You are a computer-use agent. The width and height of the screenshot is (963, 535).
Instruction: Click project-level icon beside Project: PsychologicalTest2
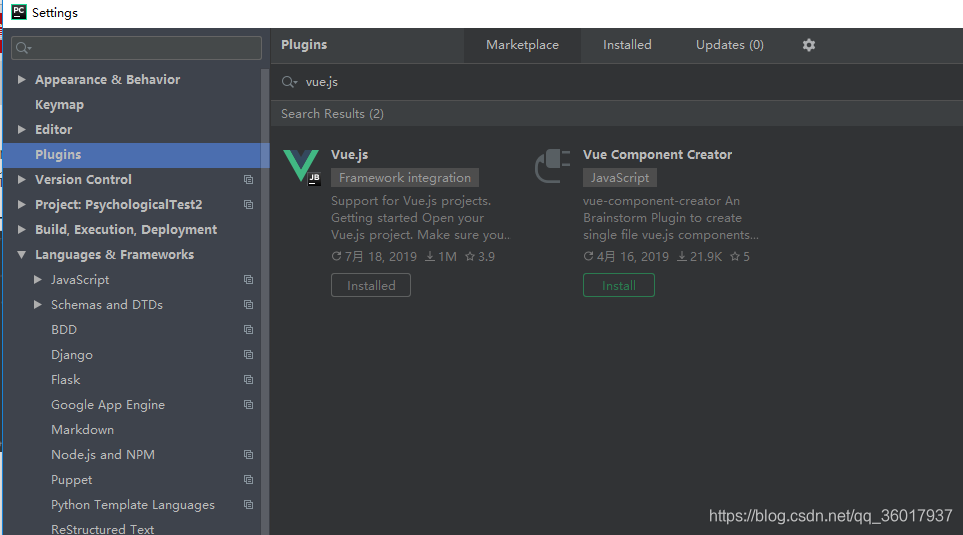[x=248, y=205]
